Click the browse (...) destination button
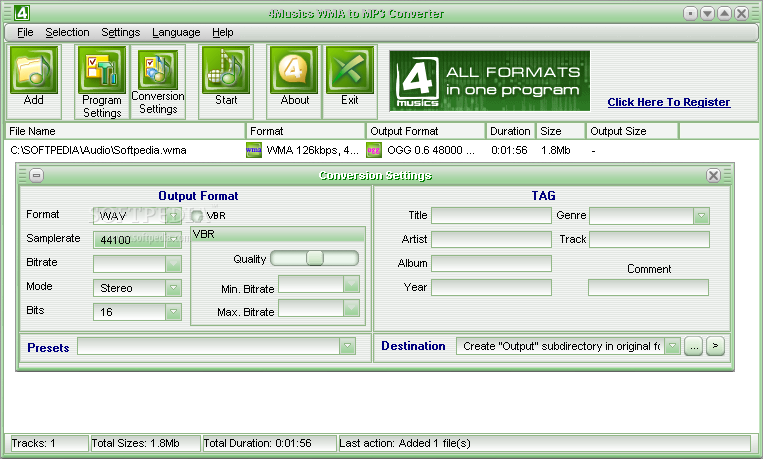Screen dimensions: 763x459 click(x=693, y=346)
